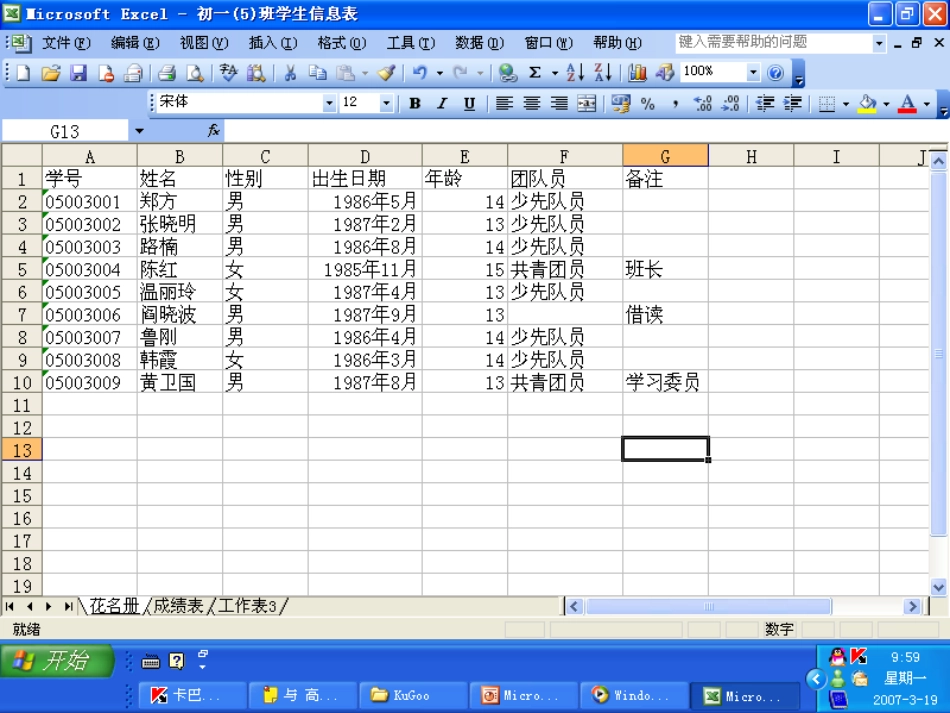
Task: Select cell containing 班长
Action: [665, 270]
